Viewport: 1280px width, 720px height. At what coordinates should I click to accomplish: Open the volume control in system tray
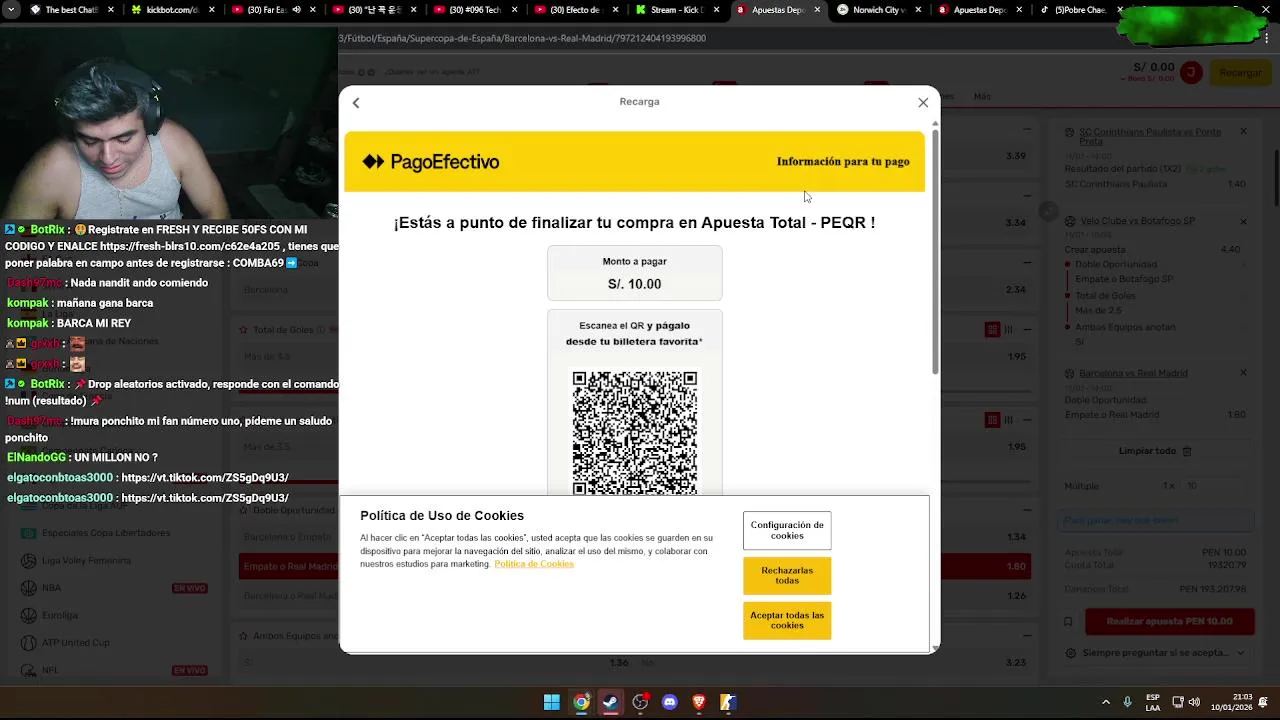point(1193,702)
